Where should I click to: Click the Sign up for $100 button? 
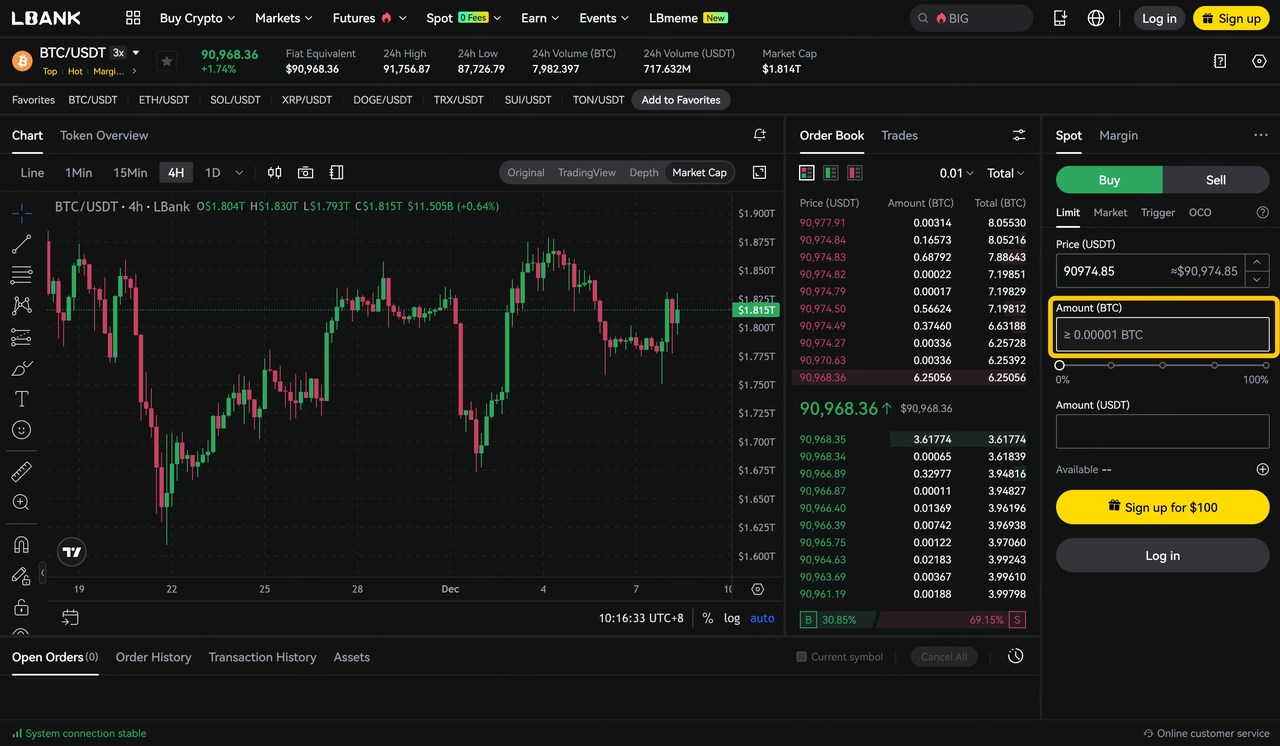[1162, 507]
